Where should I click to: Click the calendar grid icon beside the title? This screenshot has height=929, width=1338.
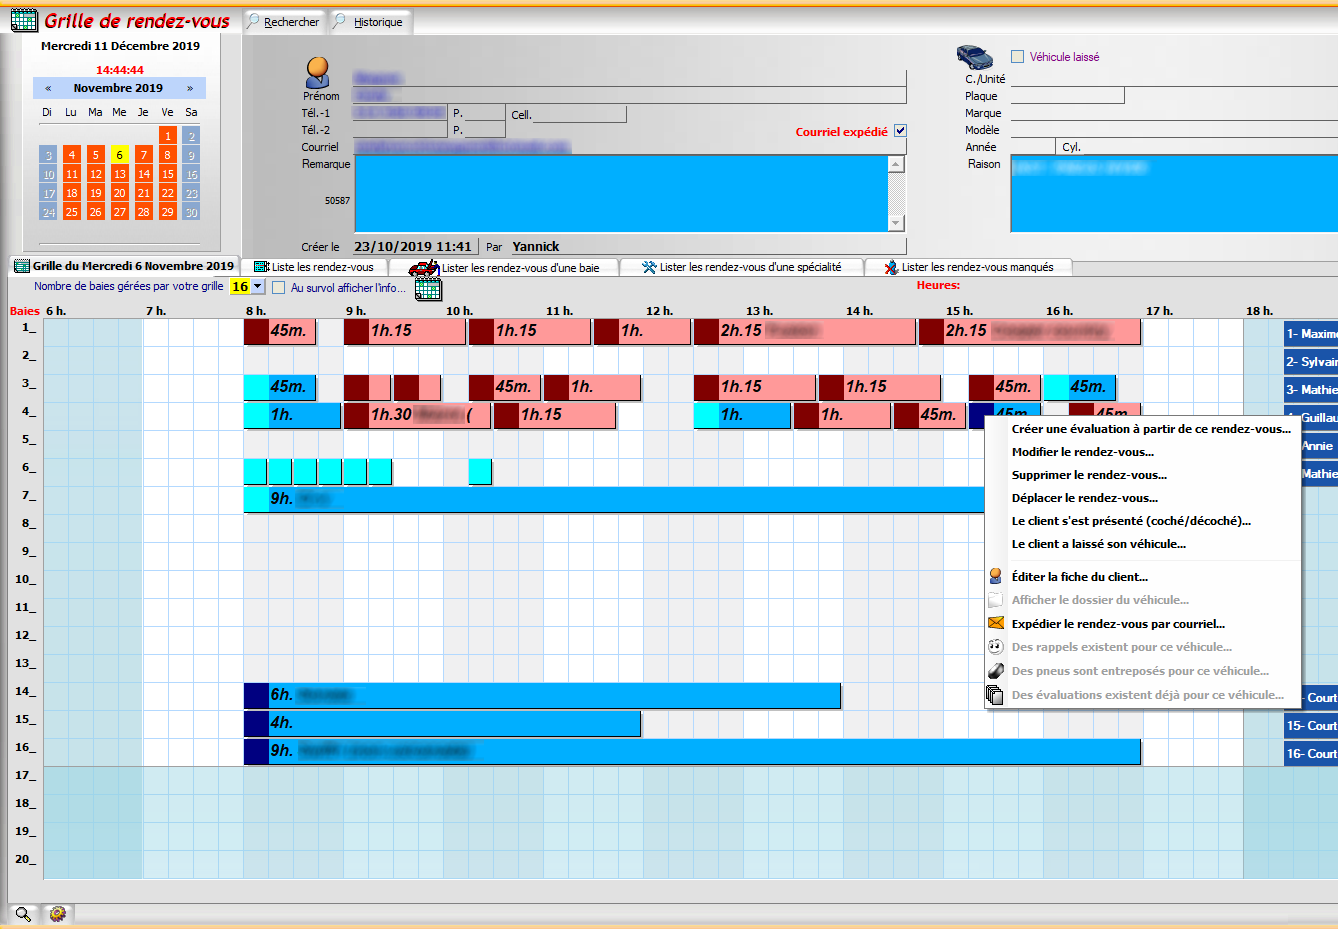[24, 21]
